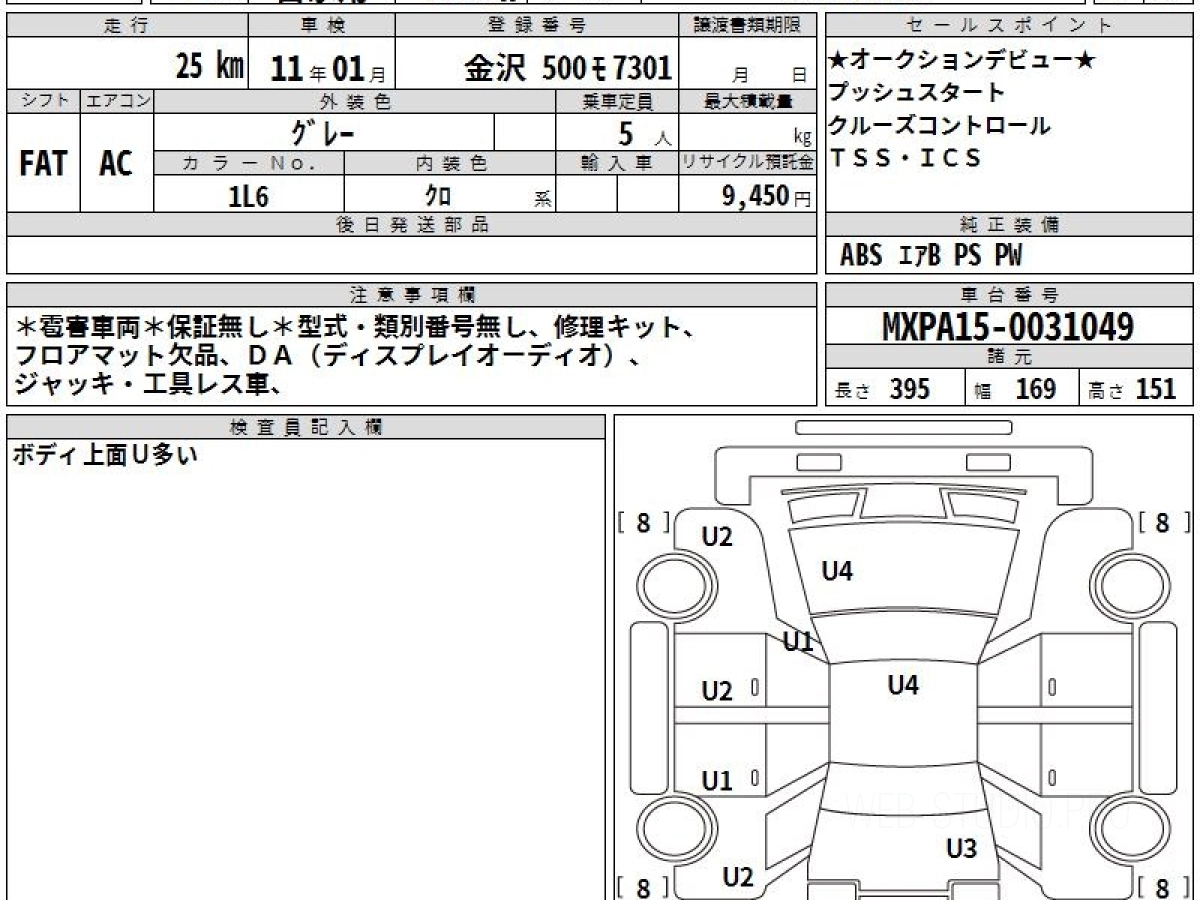
Task: Click exterior color value "グレー"
Action: pyautogui.click(x=322, y=132)
